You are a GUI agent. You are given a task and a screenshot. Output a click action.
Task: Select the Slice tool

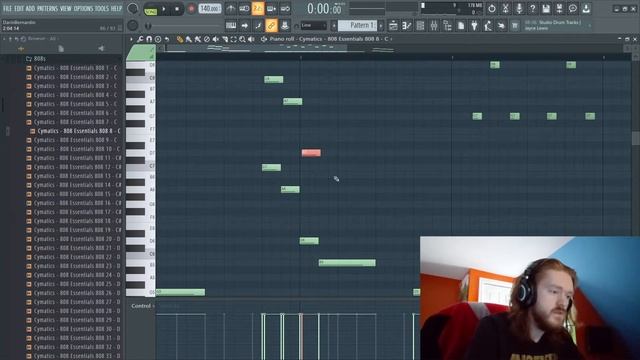tap(224, 39)
